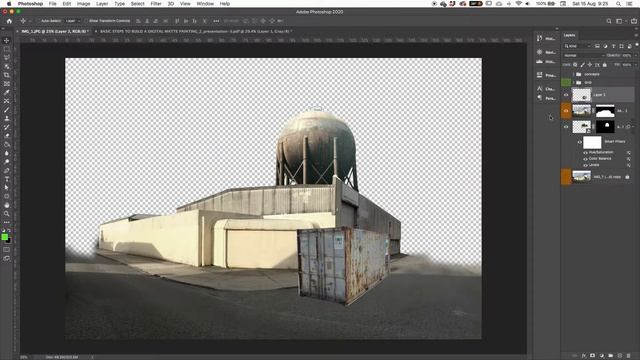Open the Layers panel options menu
This screenshot has height=360, width=640.
click(x=636, y=35)
